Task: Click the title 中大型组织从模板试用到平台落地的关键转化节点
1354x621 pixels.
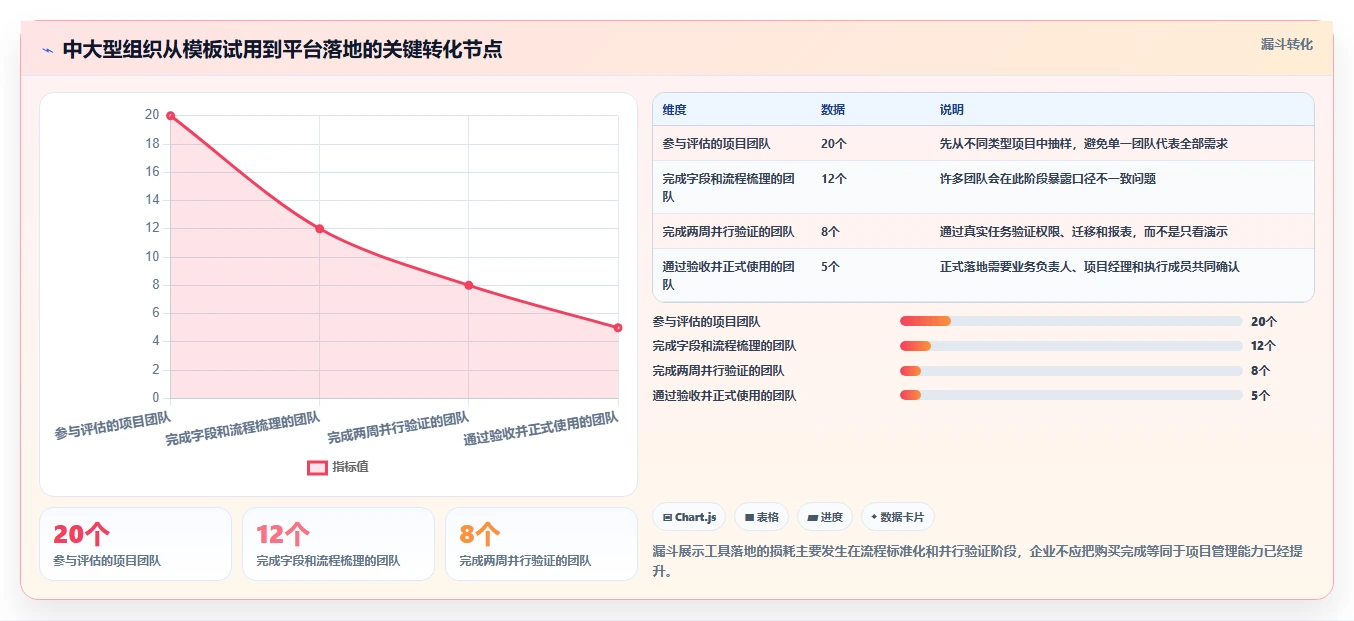Action: click(x=282, y=49)
